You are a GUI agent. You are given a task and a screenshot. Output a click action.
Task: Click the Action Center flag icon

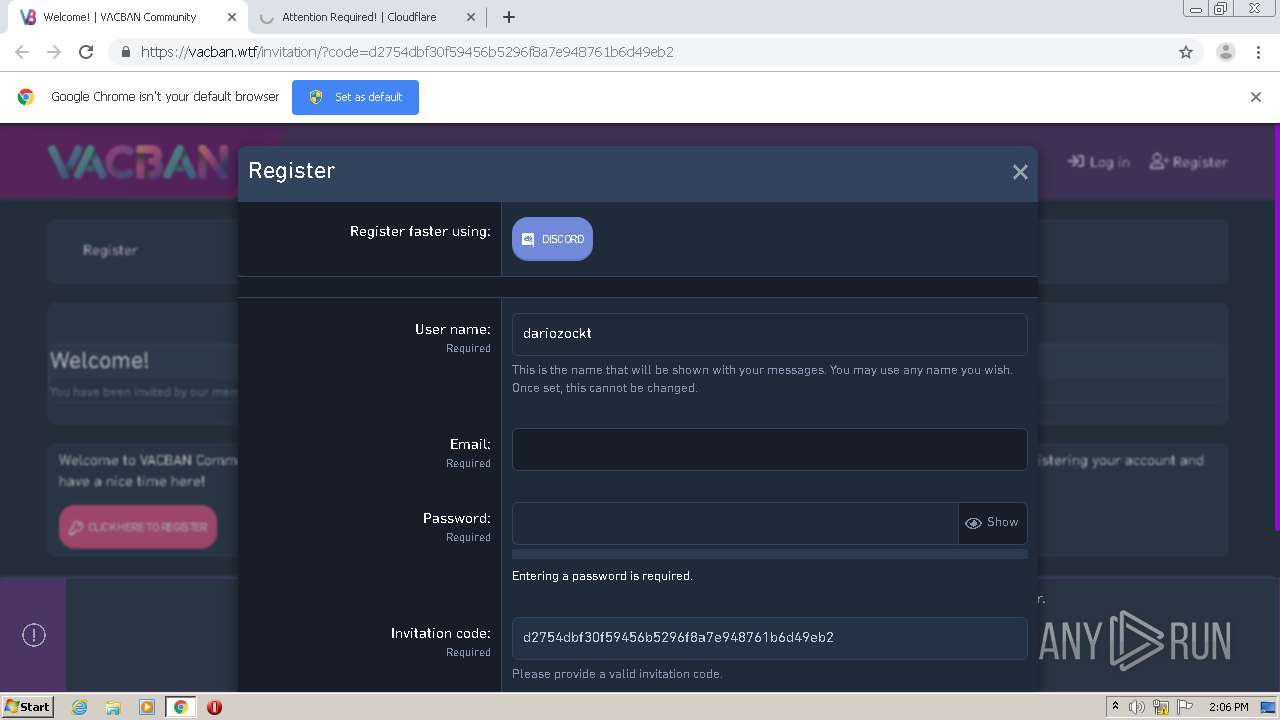(x=1184, y=707)
